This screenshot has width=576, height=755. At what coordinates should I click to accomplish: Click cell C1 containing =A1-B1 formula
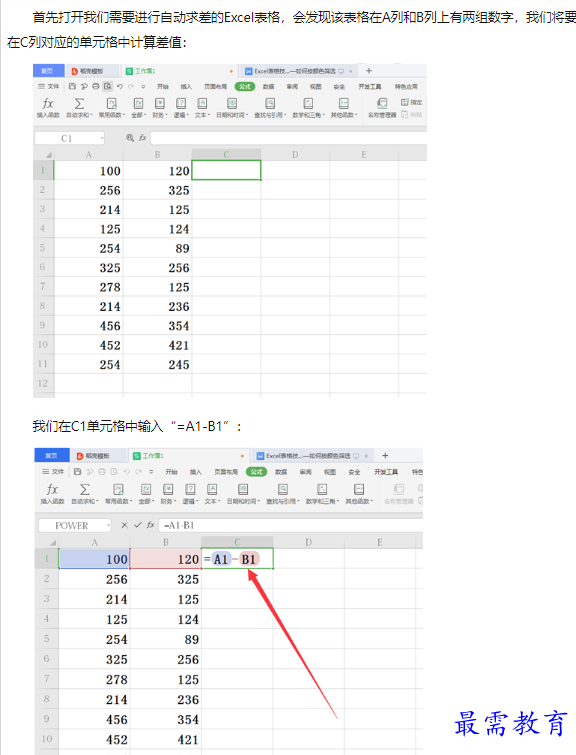pyautogui.click(x=237, y=559)
